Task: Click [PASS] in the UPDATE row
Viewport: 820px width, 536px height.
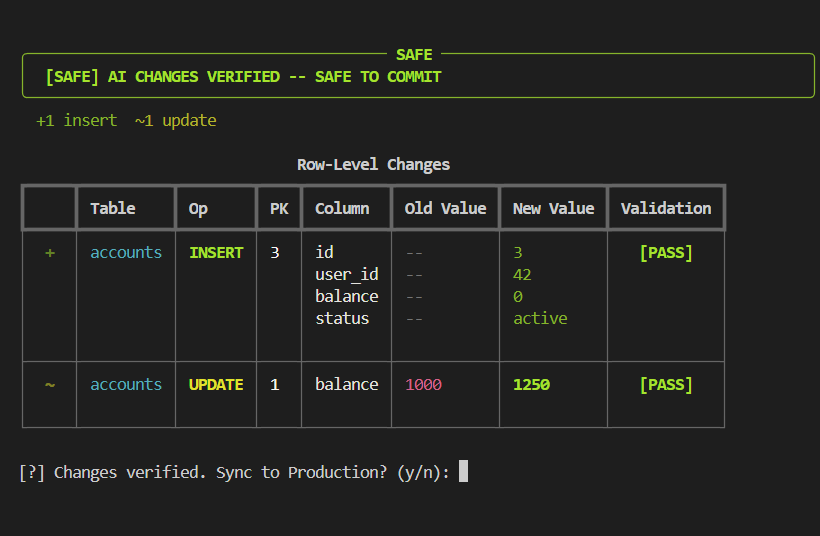Action: coord(666,384)
